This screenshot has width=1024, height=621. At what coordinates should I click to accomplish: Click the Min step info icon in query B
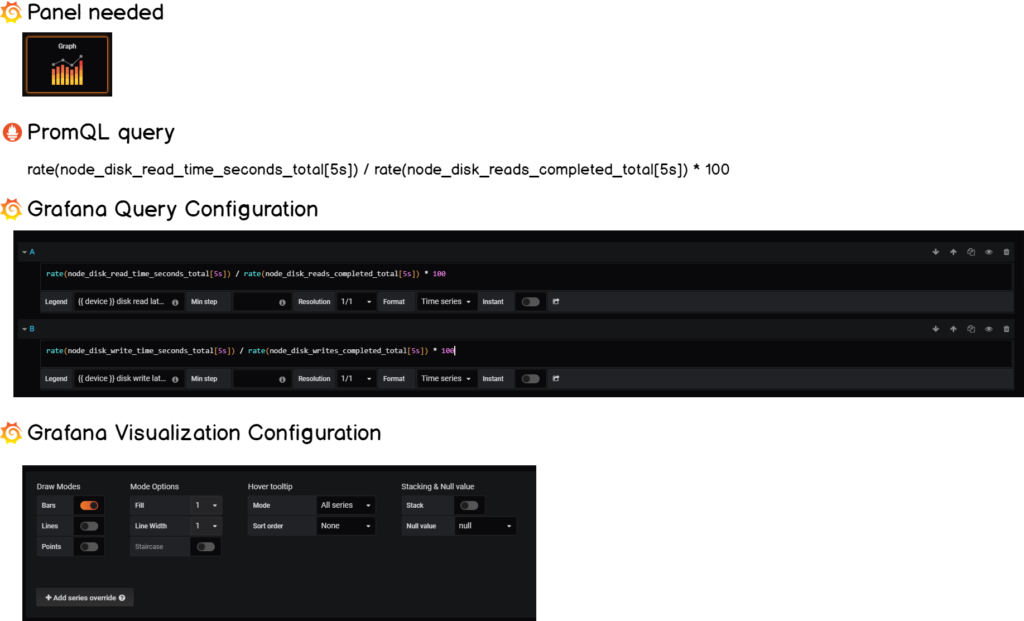pyautogui.click(x=282, y=379)
